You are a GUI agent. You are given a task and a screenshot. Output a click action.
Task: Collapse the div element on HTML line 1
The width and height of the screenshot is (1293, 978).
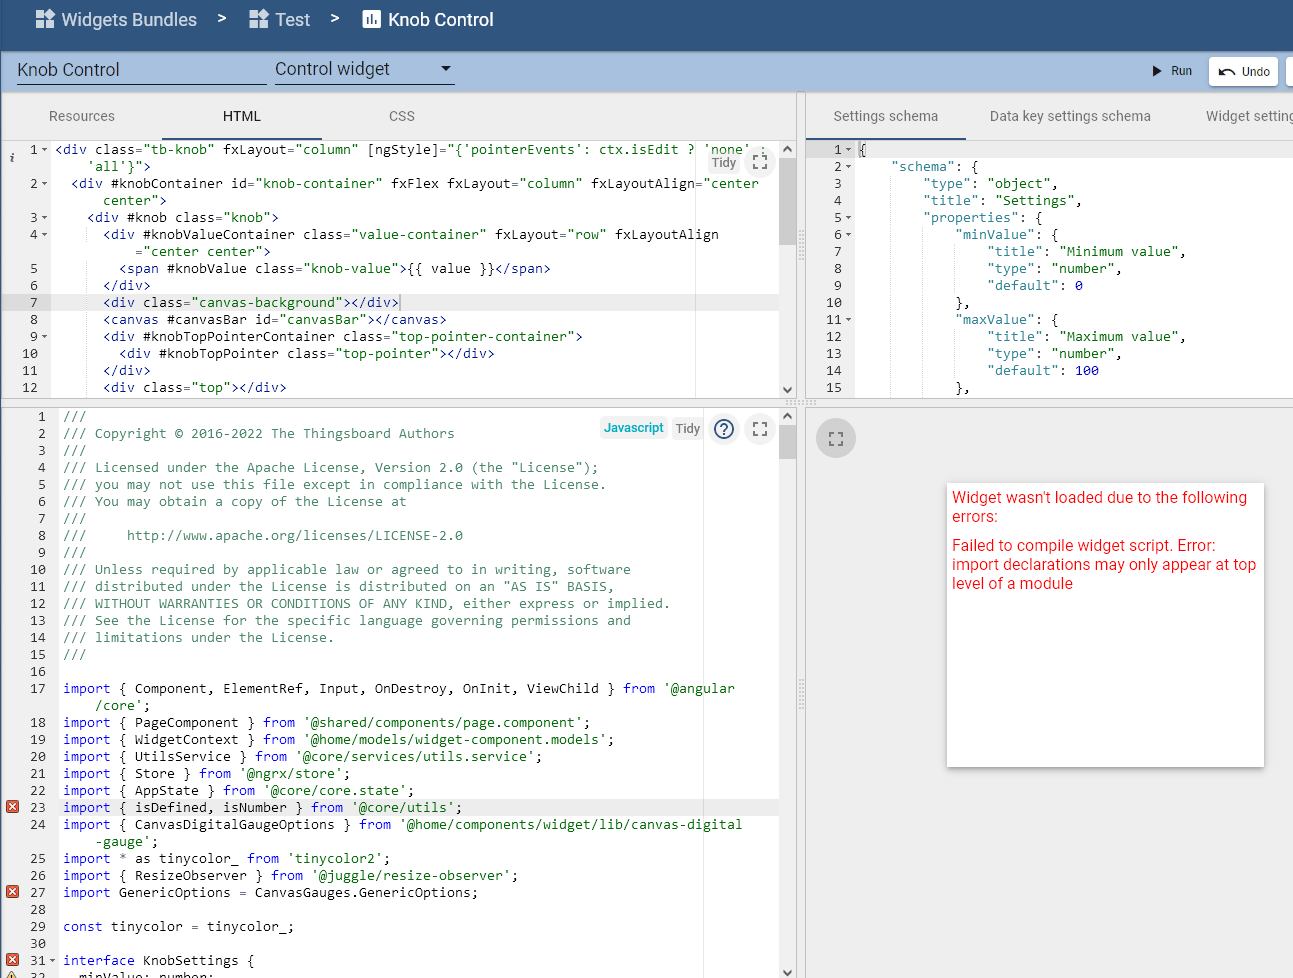pyautogui.click(x=46, y=148)
